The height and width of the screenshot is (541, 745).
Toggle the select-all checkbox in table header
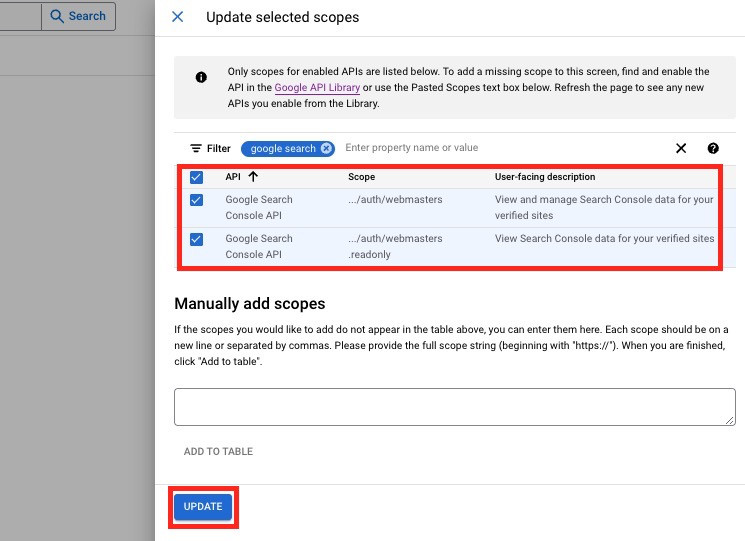point(196,177)
